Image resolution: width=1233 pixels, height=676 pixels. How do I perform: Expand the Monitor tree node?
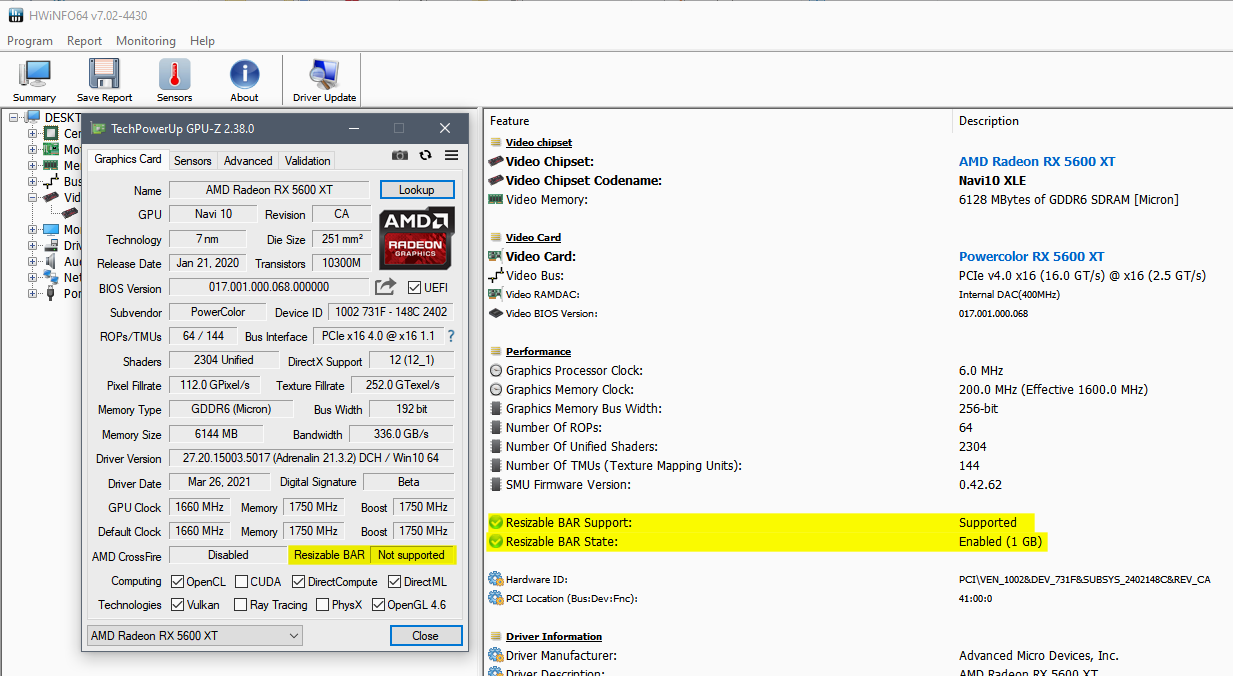[33, 229]
